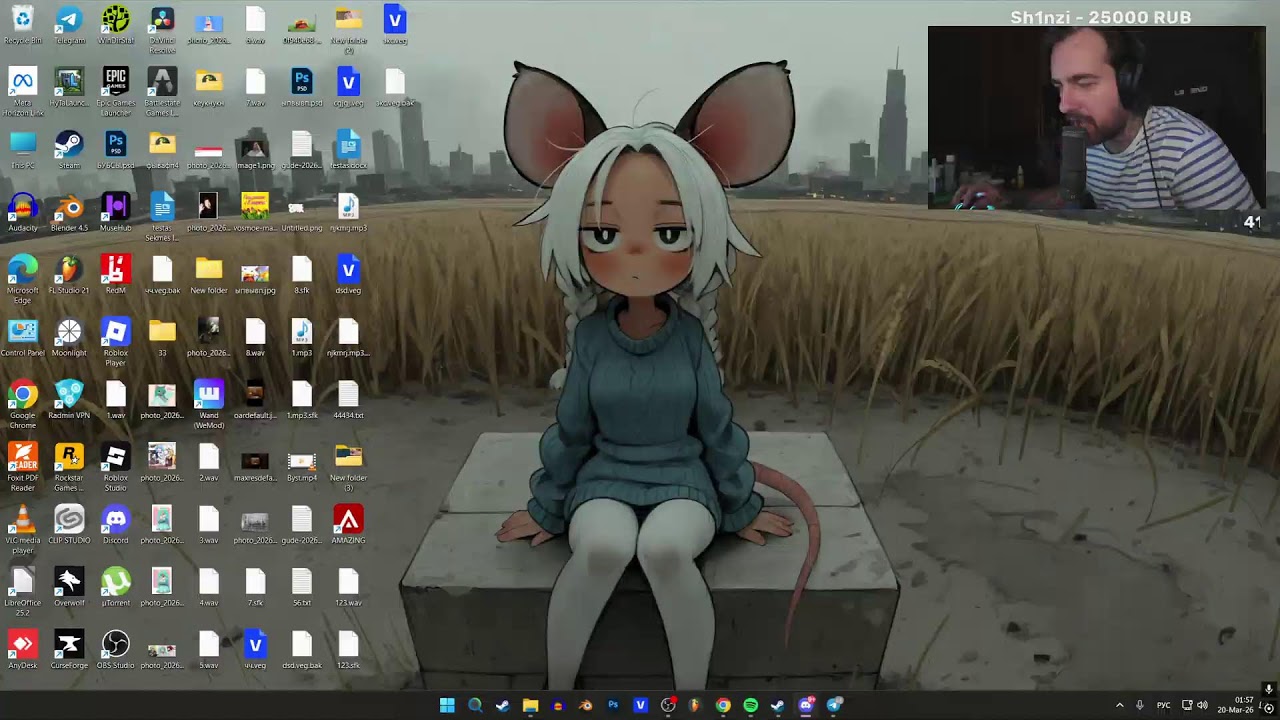
Task: Select the 'New folder (3)' desktop folder
Action: (348, 468)
